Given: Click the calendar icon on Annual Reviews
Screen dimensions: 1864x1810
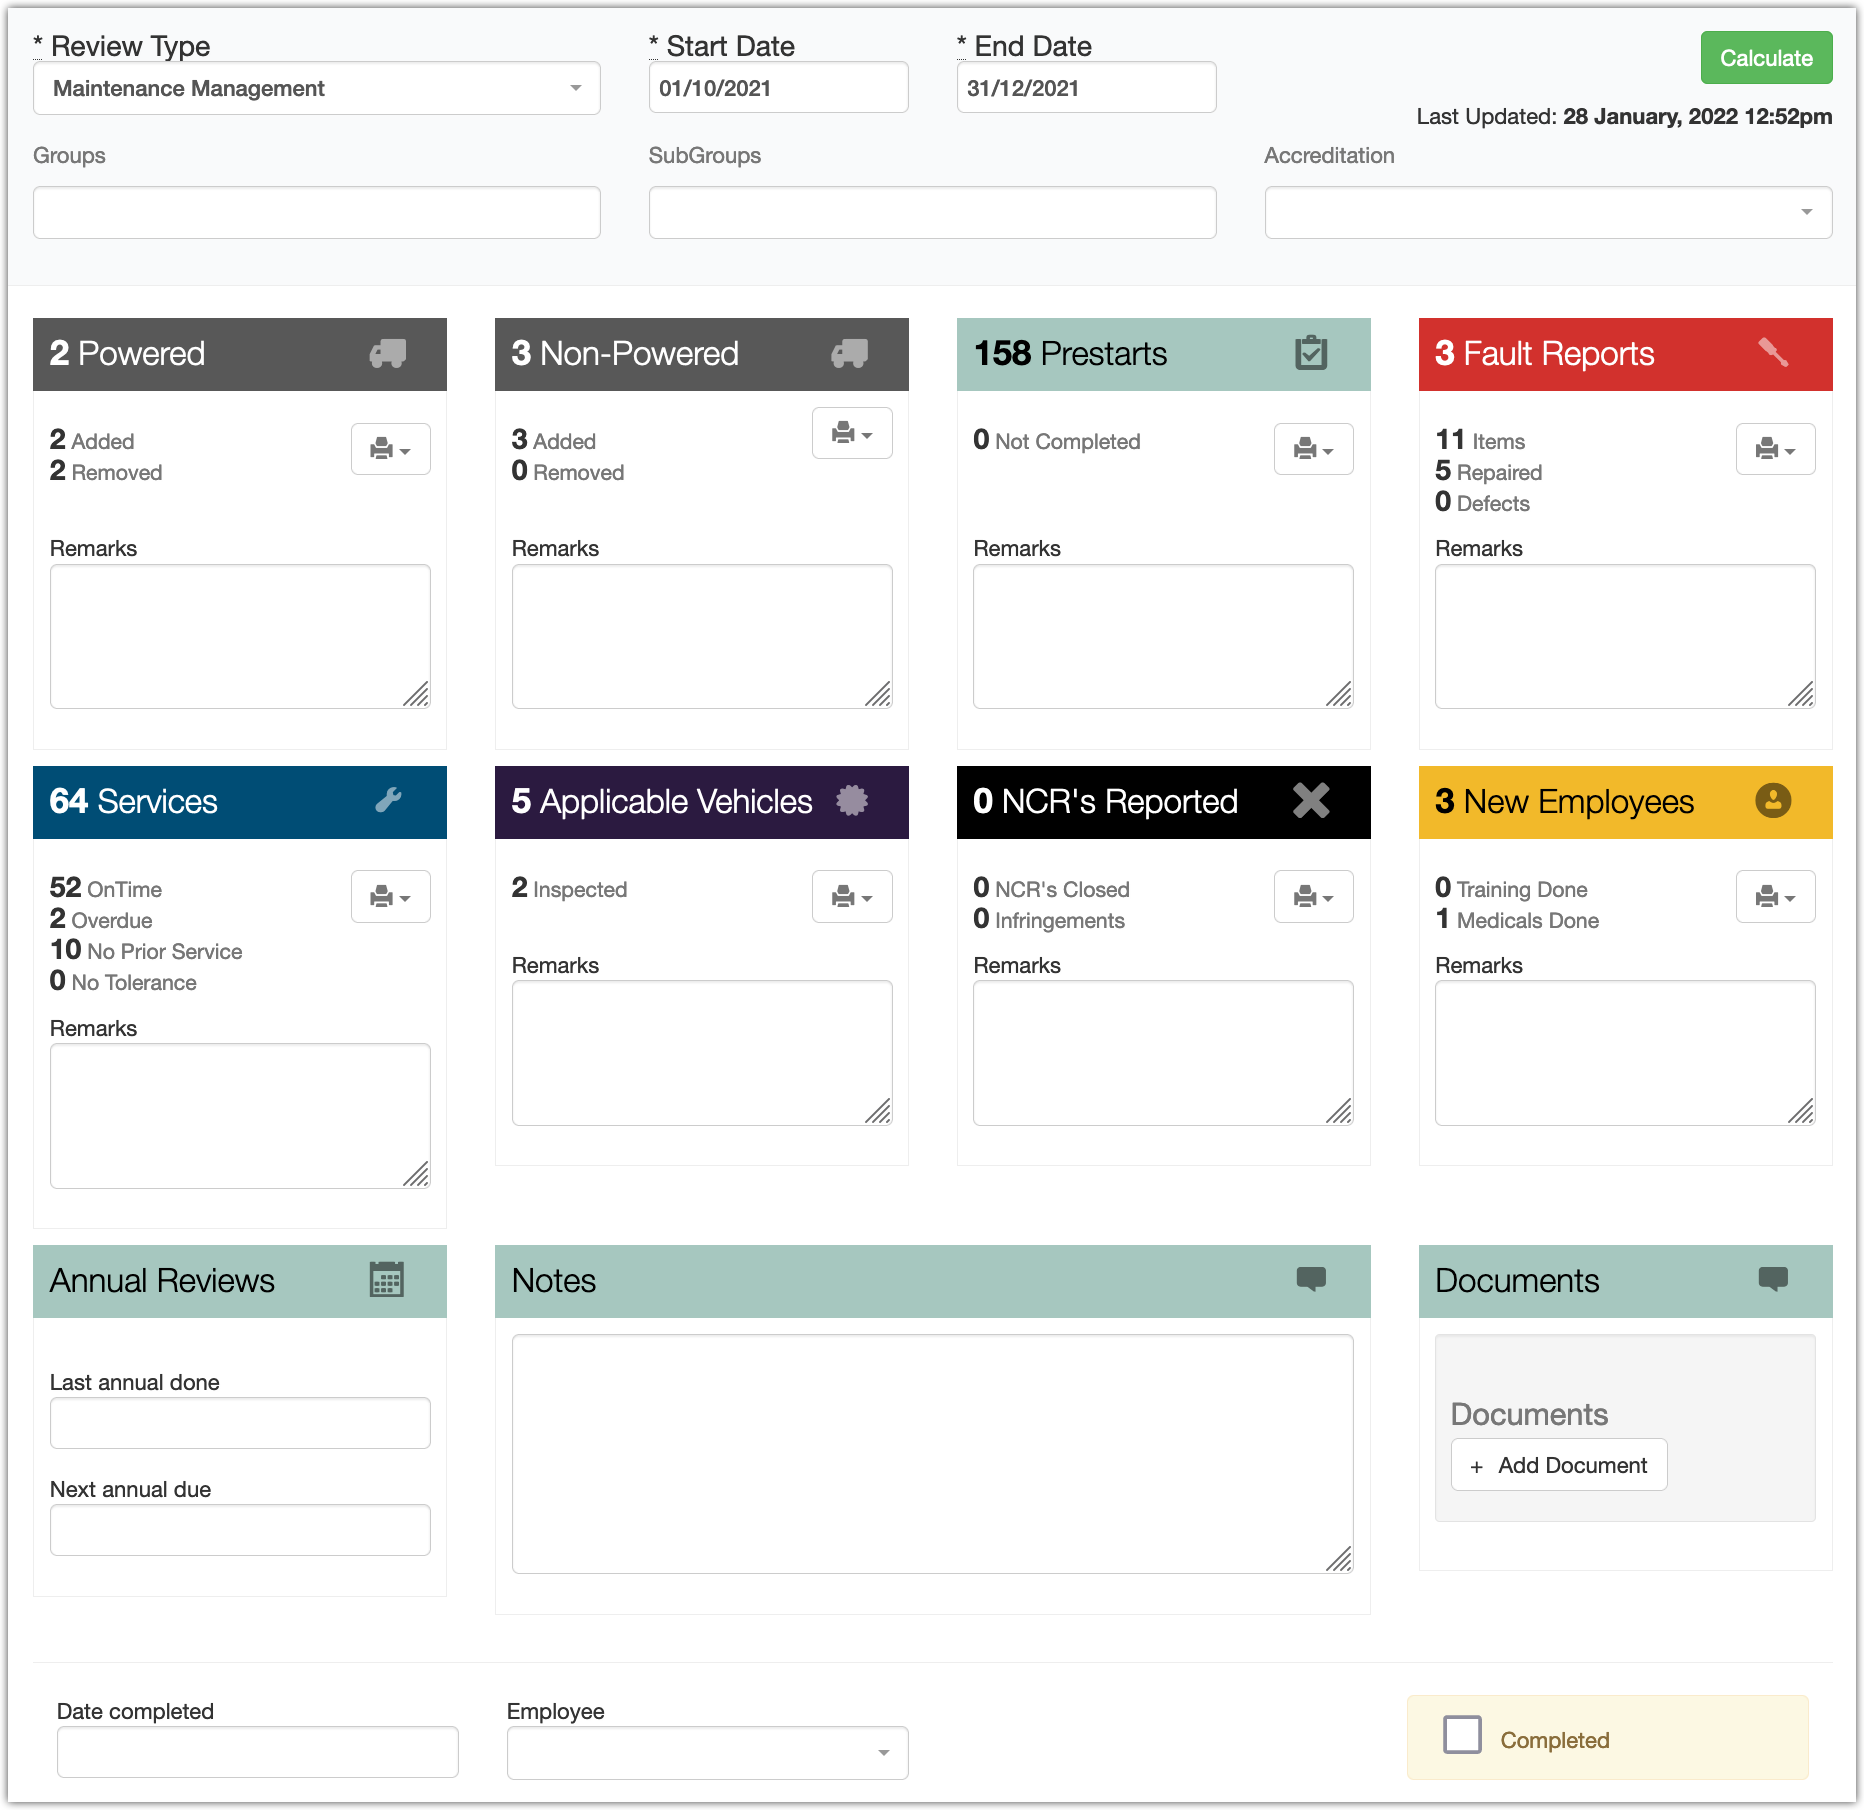Looking at the screenshot, I should (x=388, y=1279).
